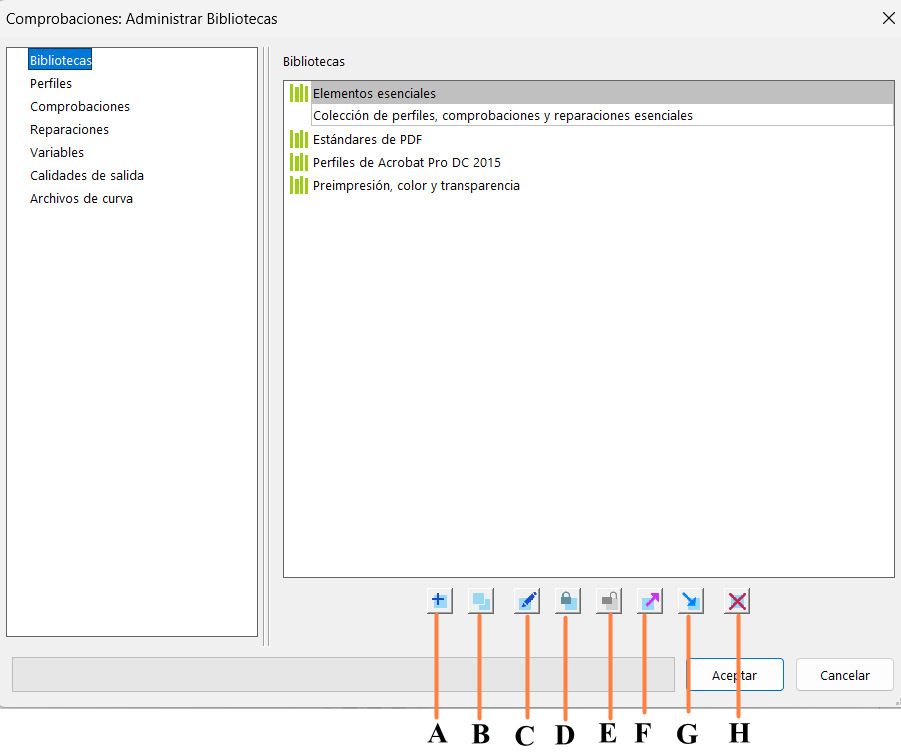The width and height of the screenshot is (901, 756).
Task: Click the duplicate library icon
Action: coord(481,601)
